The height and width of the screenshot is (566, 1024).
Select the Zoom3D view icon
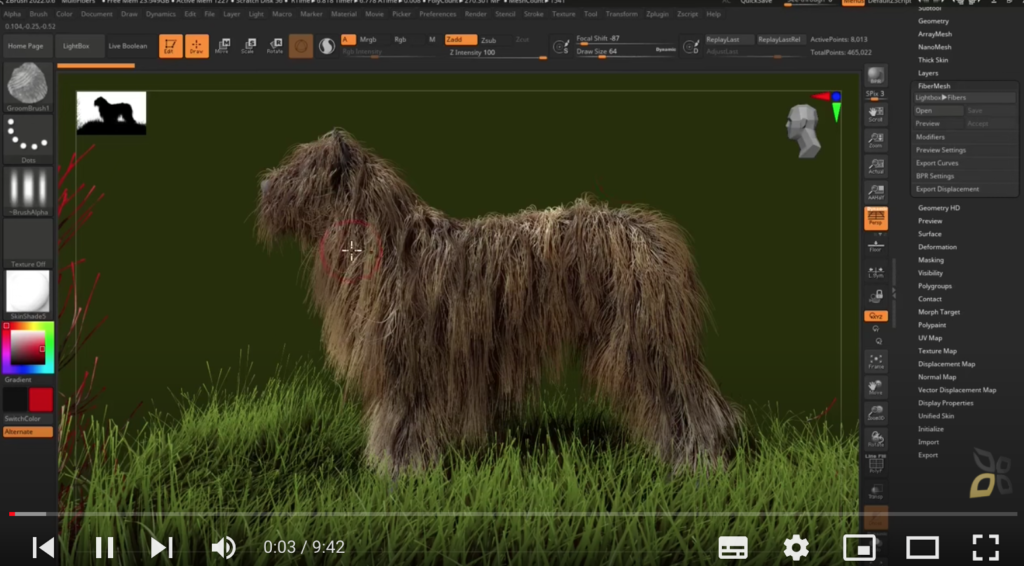coord(875,413)
